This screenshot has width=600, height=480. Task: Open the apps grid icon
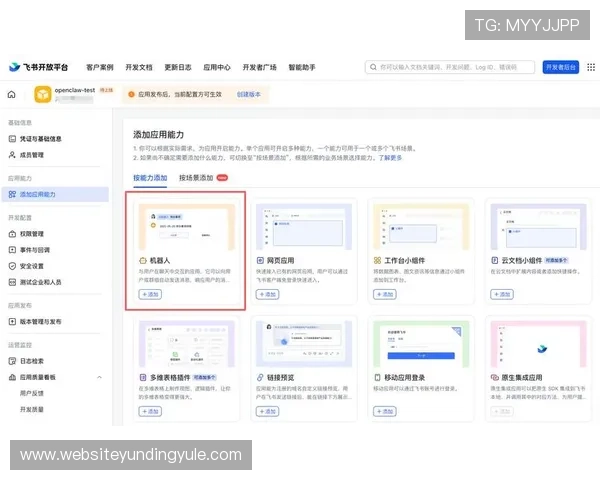tap(591, 67)
